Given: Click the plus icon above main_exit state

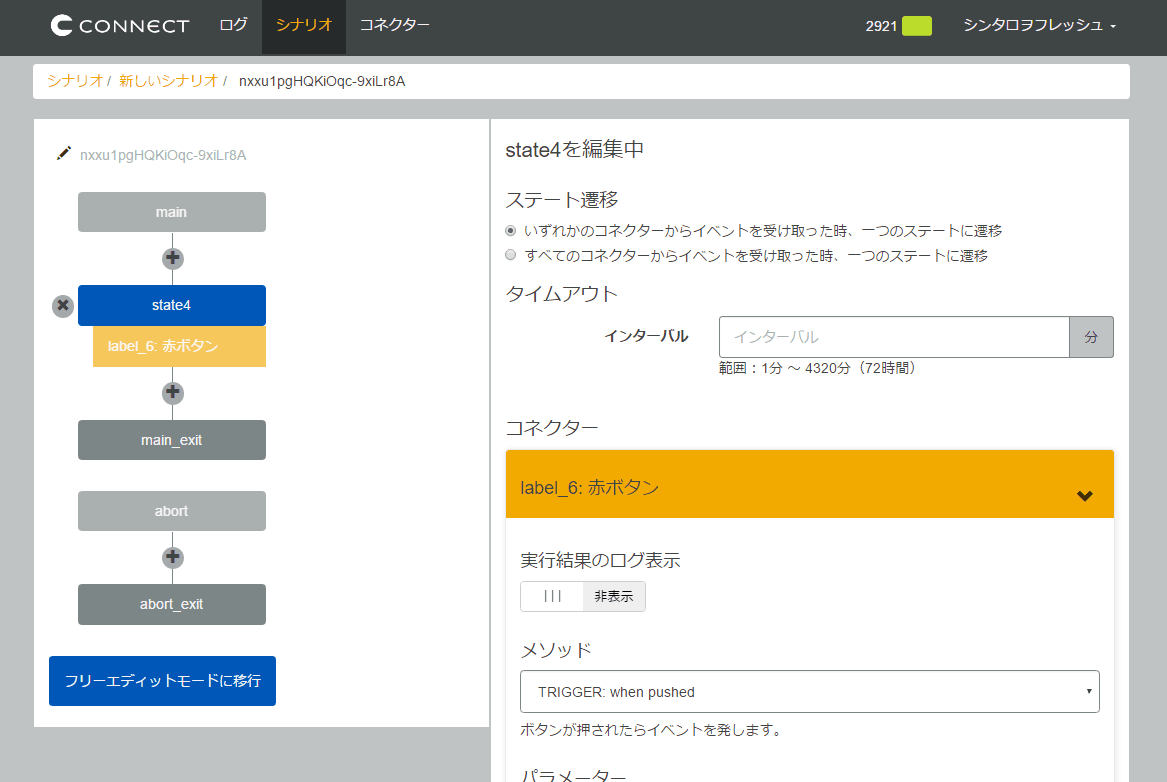Looking at the screenshot, I should (x=173, y=393).
